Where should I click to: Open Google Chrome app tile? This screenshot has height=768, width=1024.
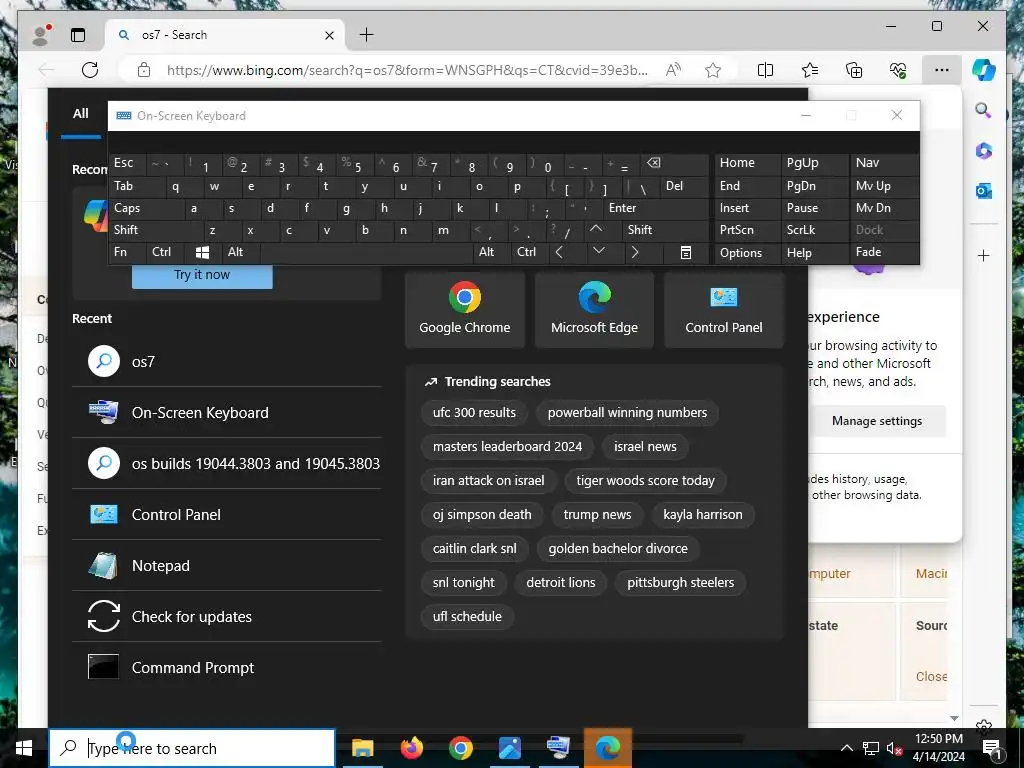465,310
